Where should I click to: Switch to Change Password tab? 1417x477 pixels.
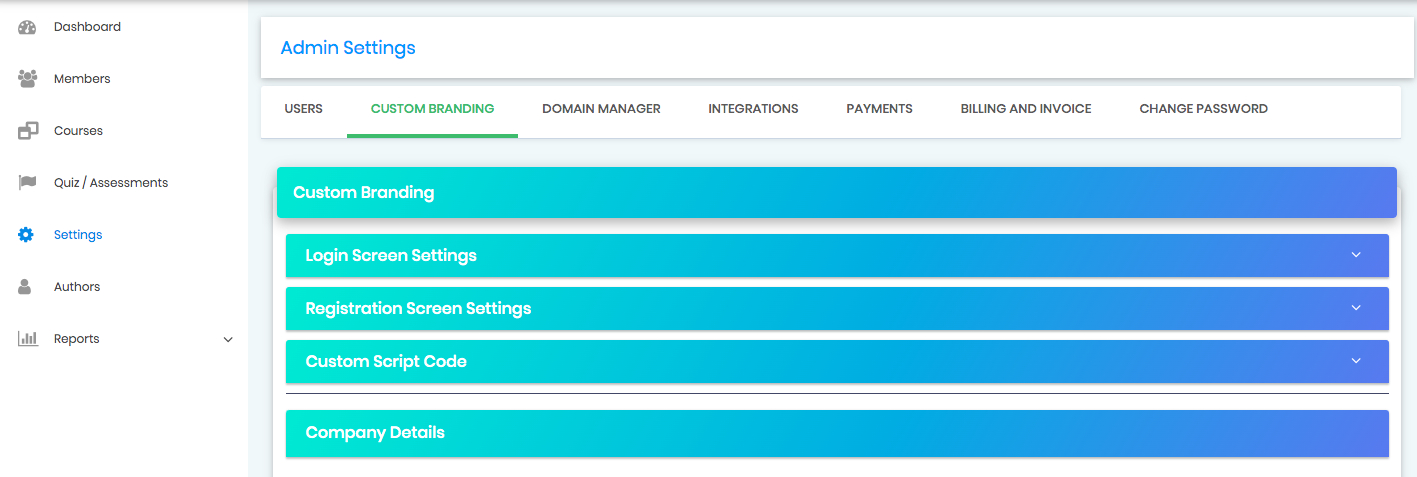pyautogui.click(x=1203, y=109)
